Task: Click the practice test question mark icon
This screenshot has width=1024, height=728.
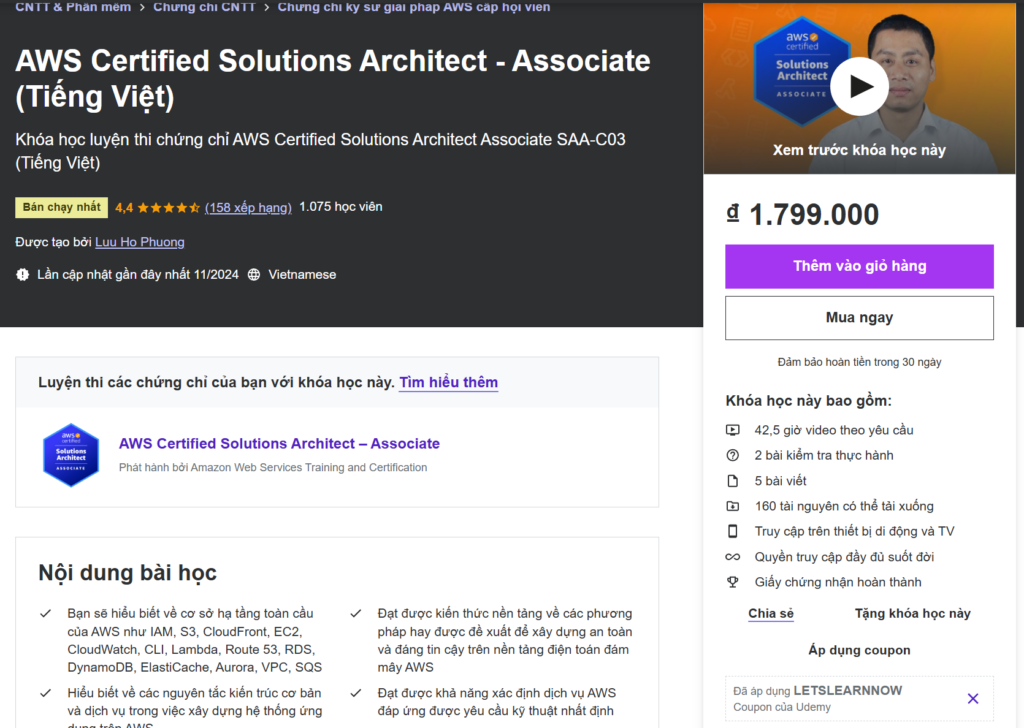Action: [733, 455]
